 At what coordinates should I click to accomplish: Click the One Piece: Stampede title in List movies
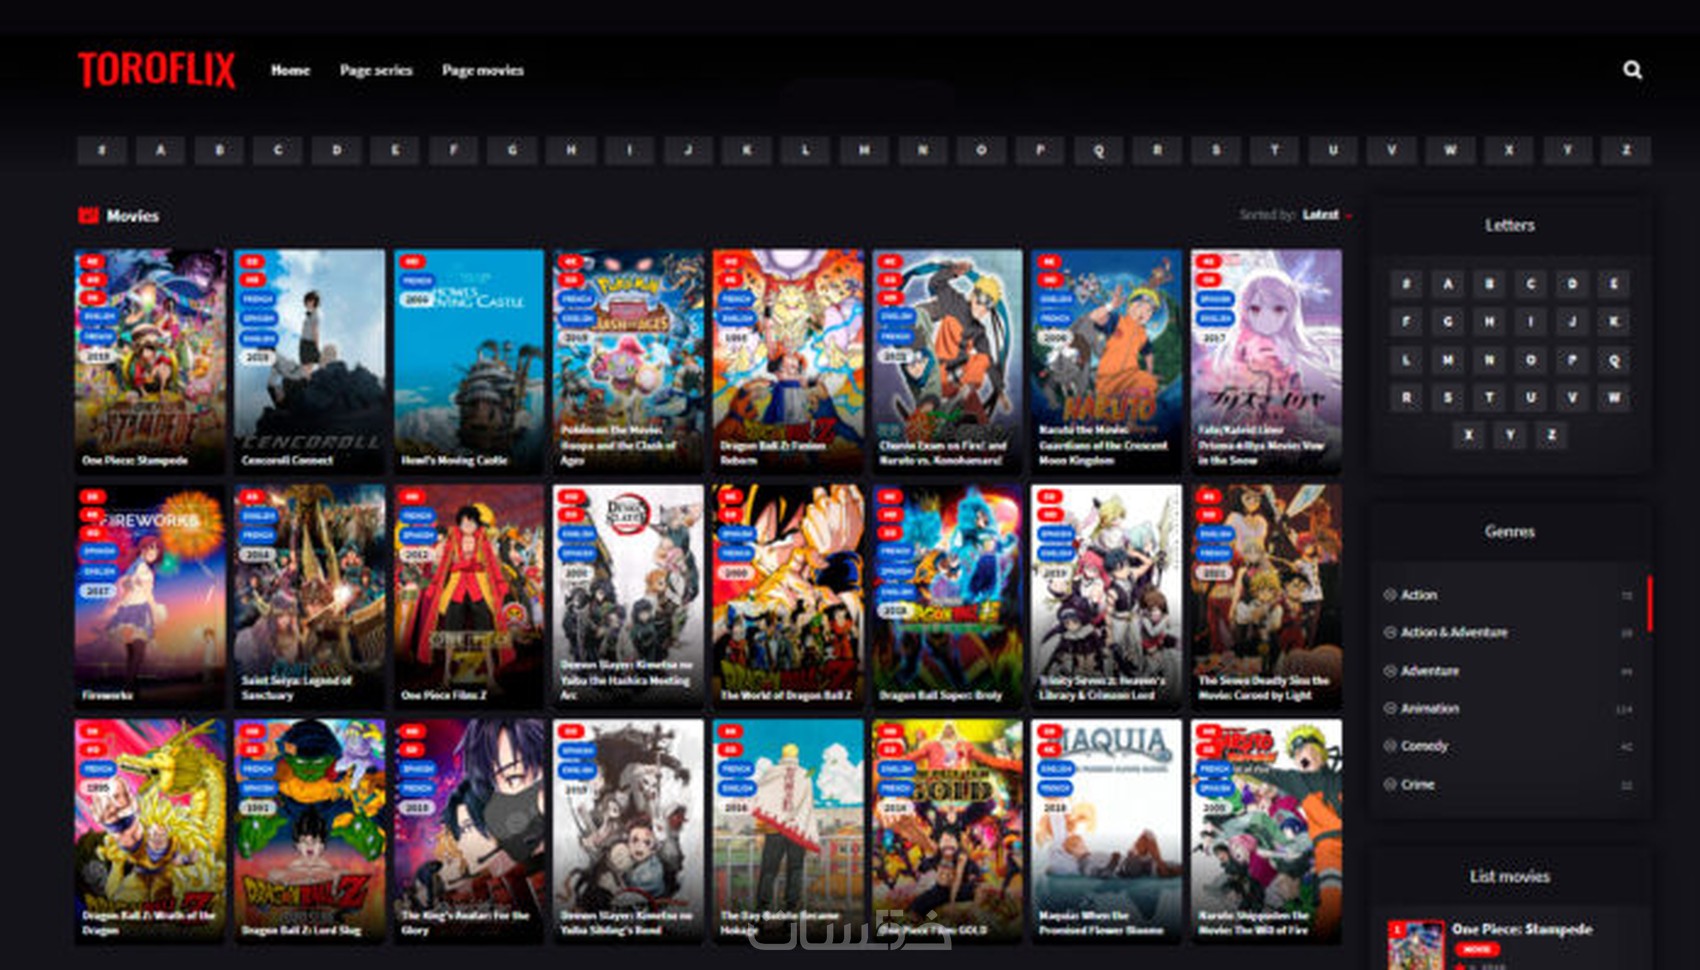click(1522, 929)
